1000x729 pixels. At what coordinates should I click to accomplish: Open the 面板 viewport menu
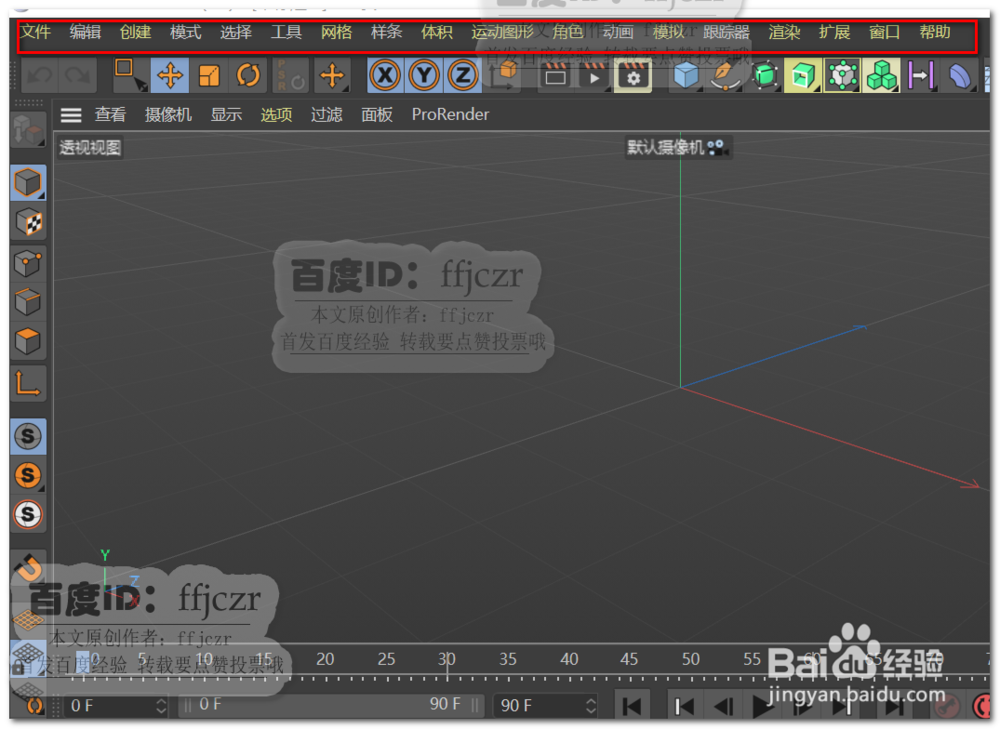[x=377, y=115]
